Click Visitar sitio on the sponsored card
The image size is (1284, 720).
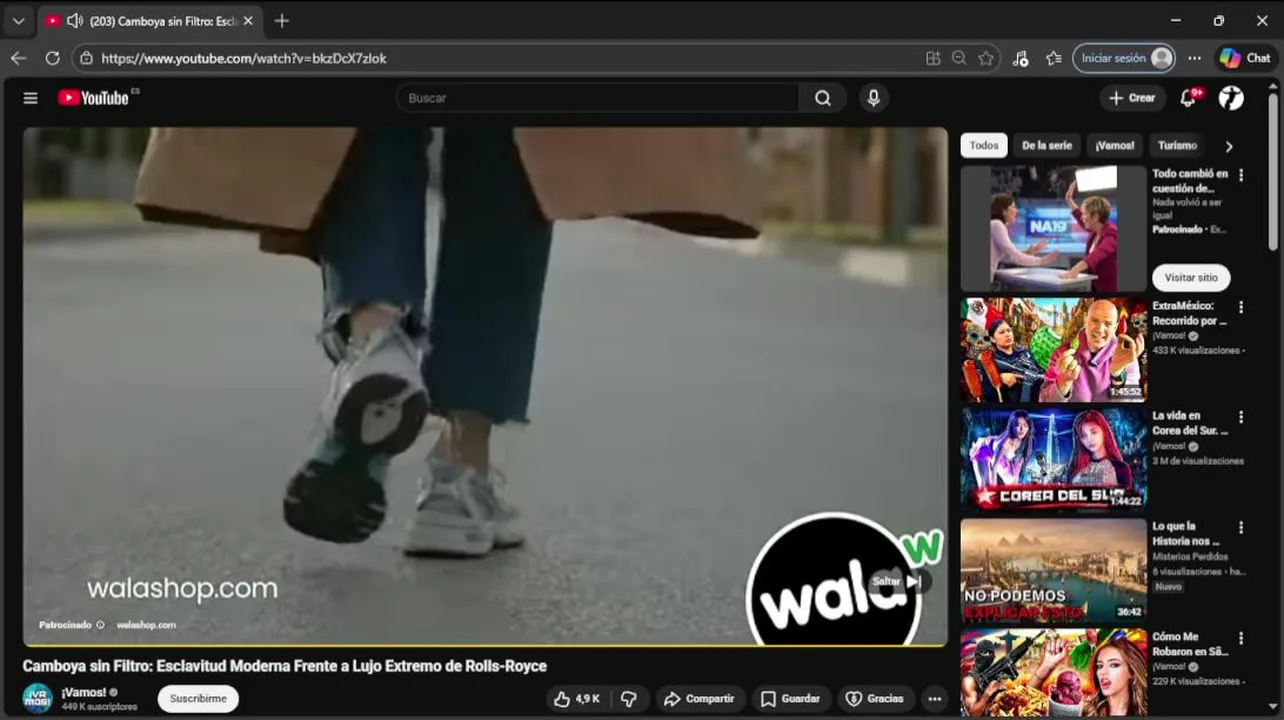click(x=1191, y=278)
